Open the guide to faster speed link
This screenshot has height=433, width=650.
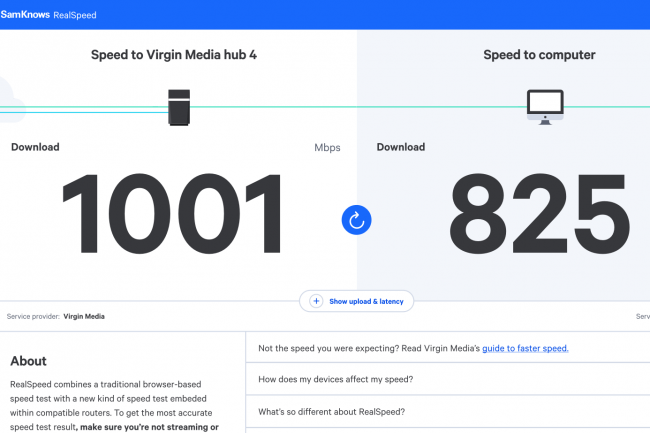point(525,348)
